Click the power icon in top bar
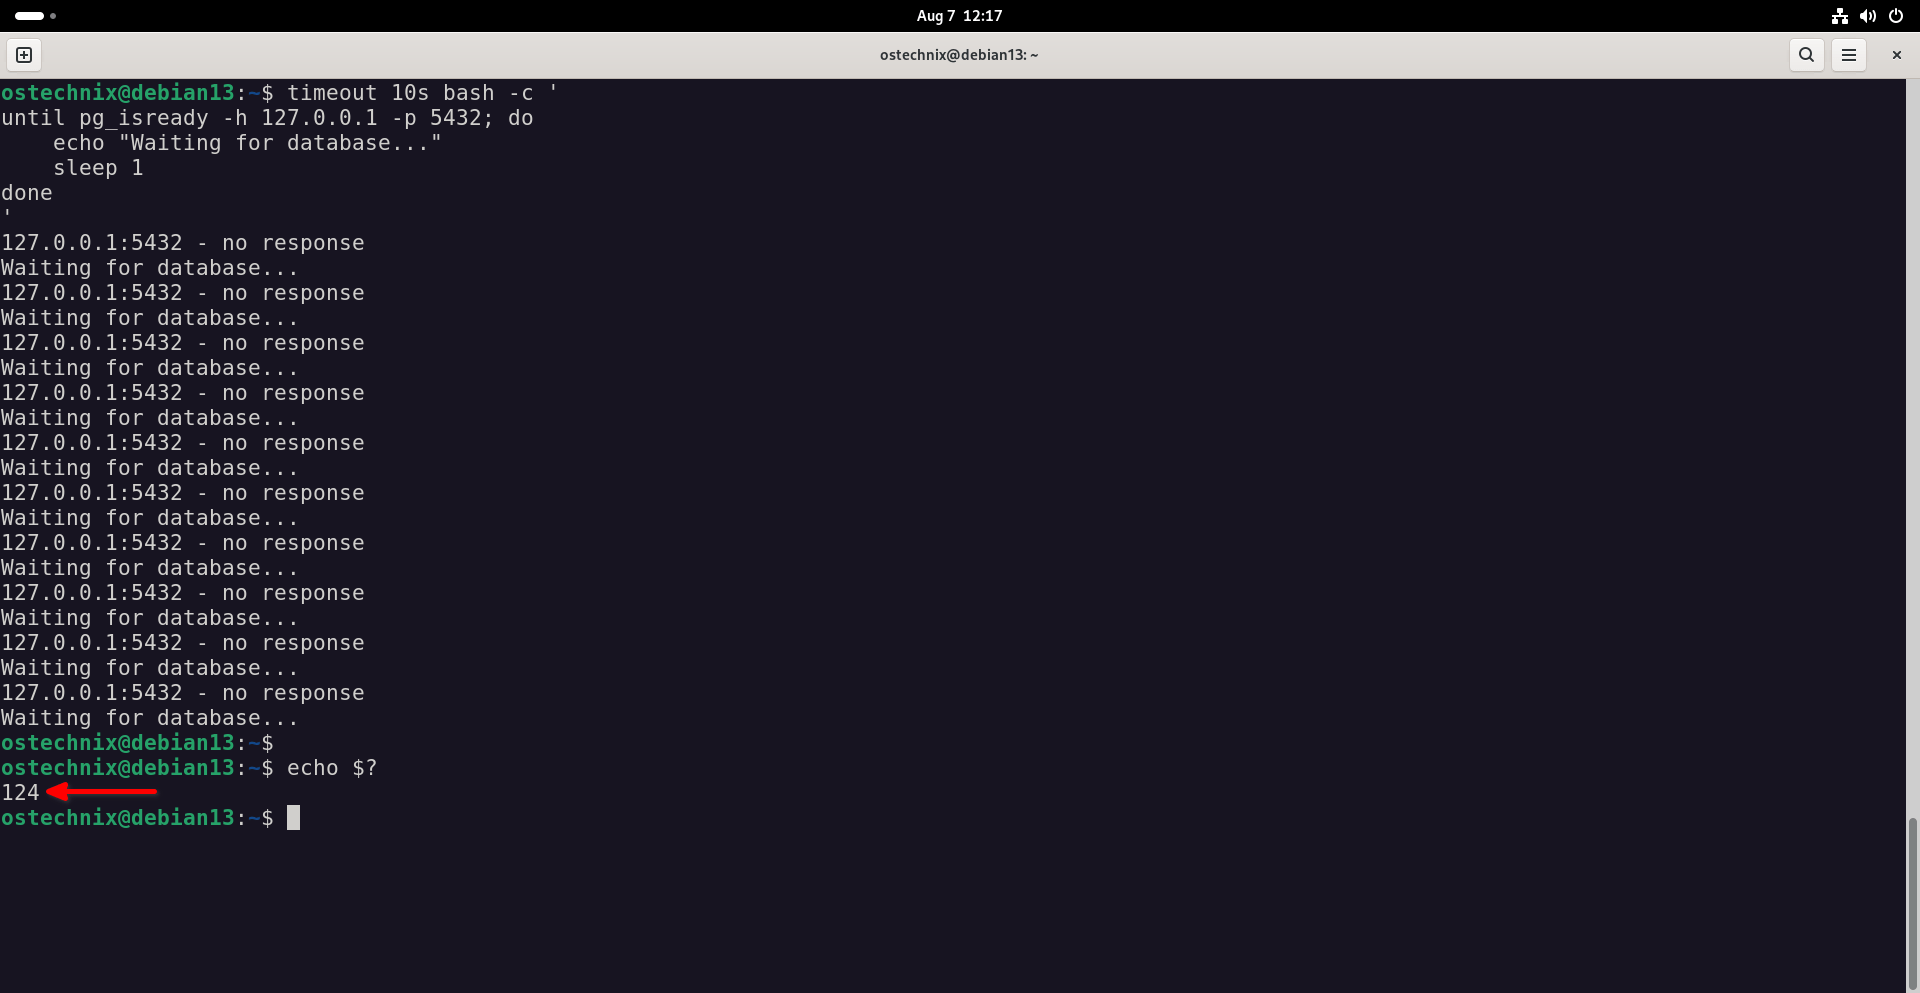The image size is (1920, 993). click(x=1895, y=16)
